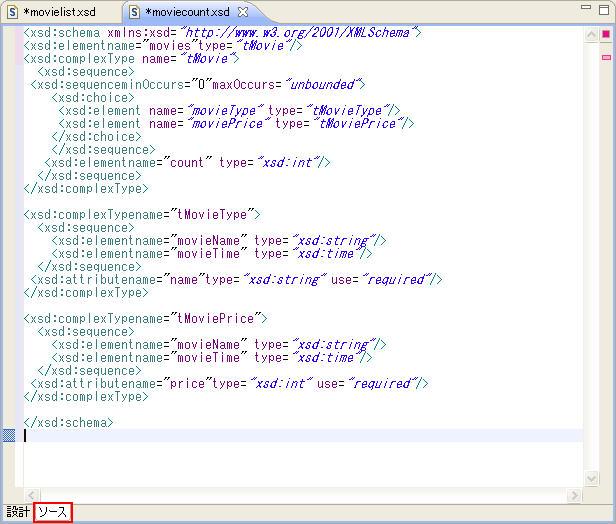
Task: Click the count element's "xsd:int" type value
Action: coord(290,162)
